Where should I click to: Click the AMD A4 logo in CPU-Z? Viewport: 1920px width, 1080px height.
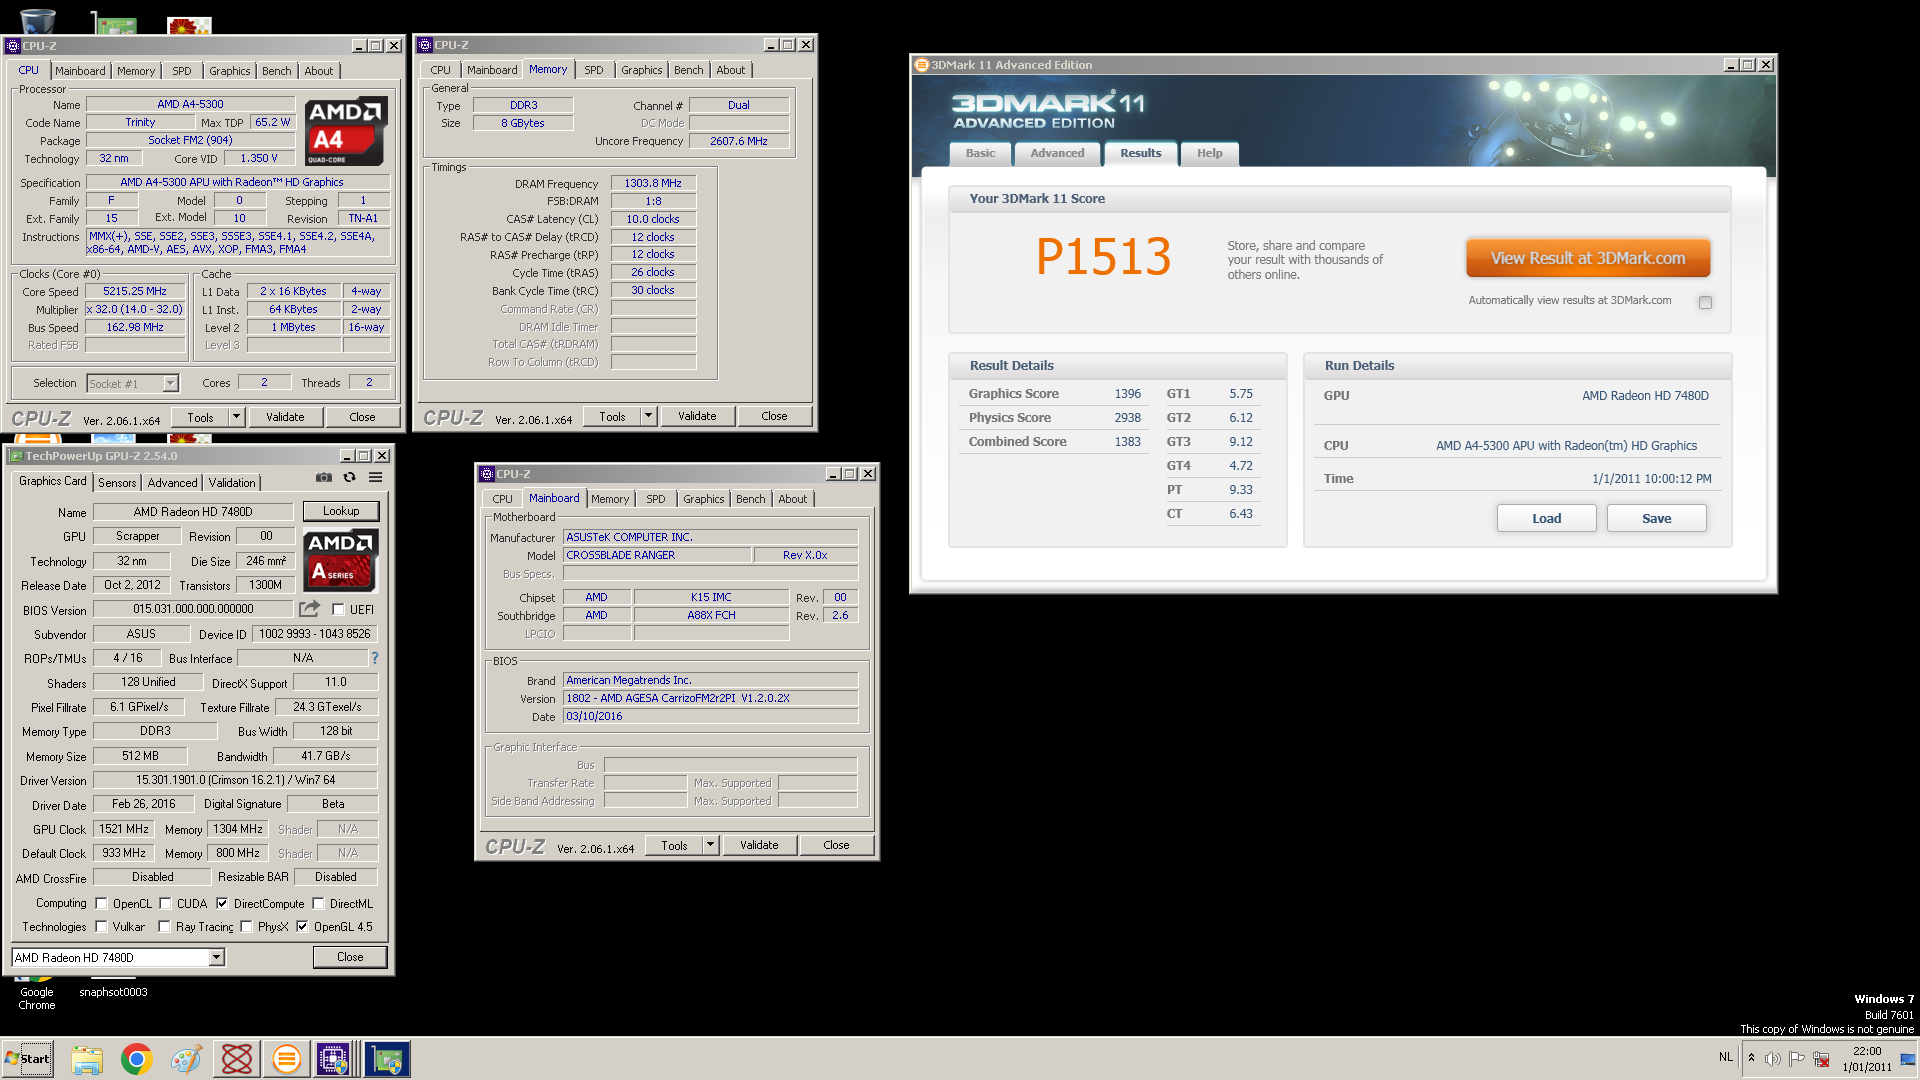345,131
